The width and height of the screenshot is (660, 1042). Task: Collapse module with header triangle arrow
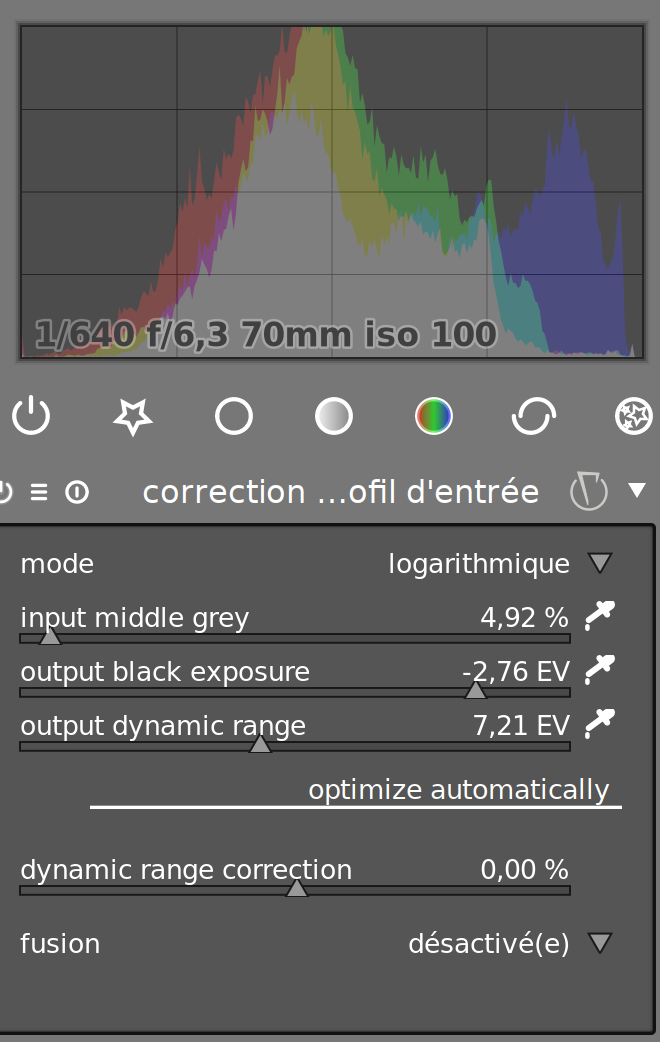click(637, 490)
